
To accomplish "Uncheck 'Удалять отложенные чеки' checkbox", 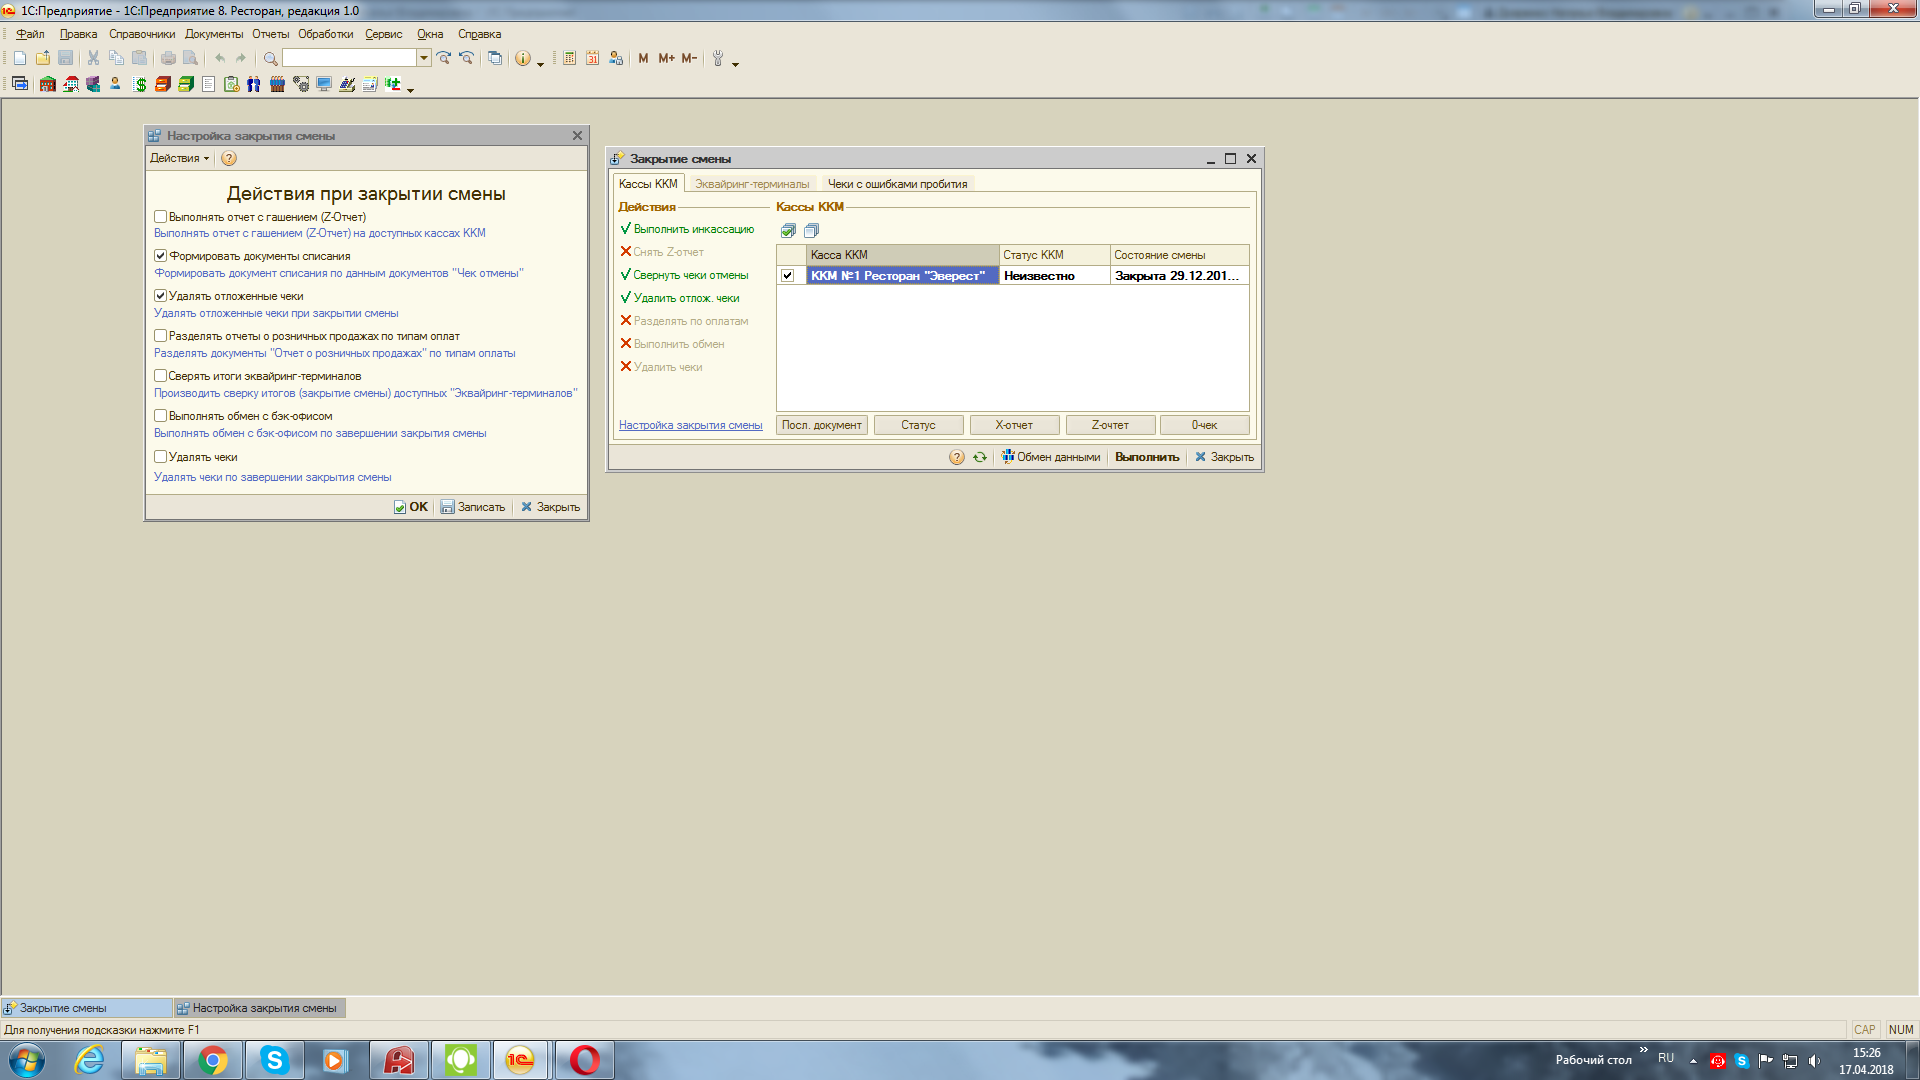I will 160,296.
